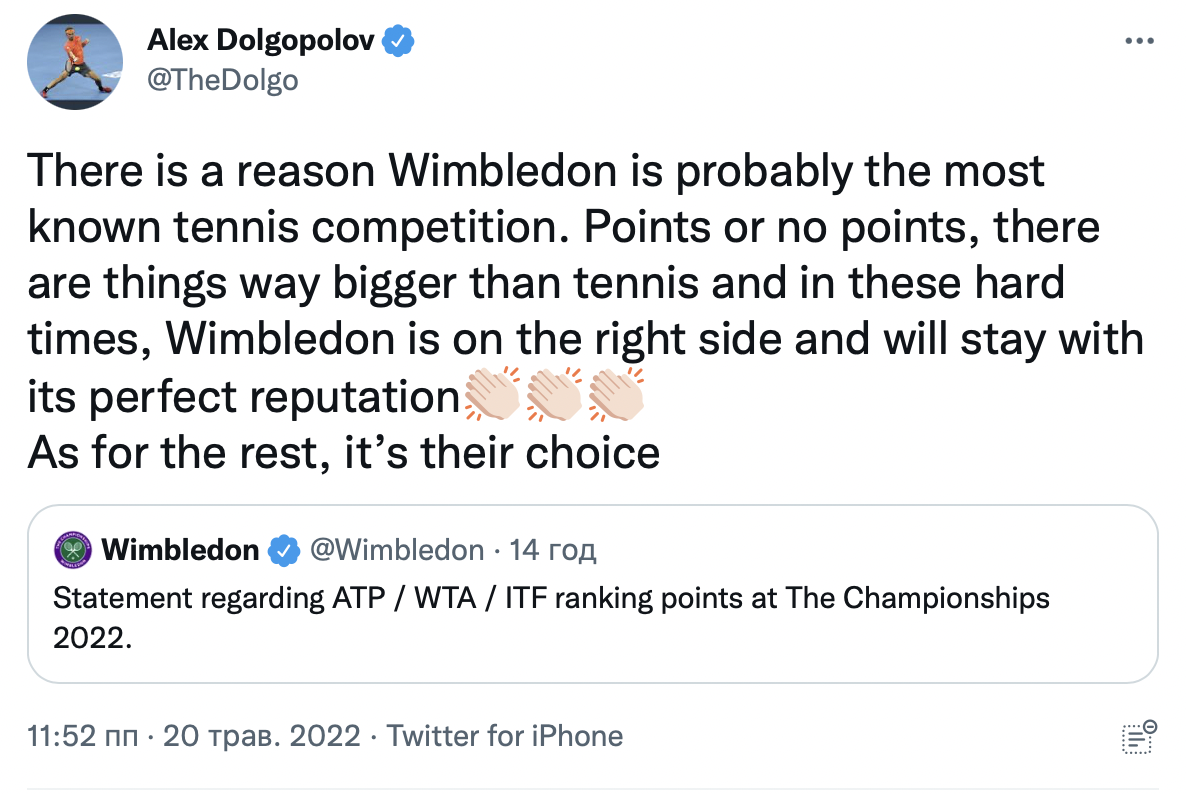Click the first clapping hands emoji
1186x794 pixels.
click(x=493, y=397)
